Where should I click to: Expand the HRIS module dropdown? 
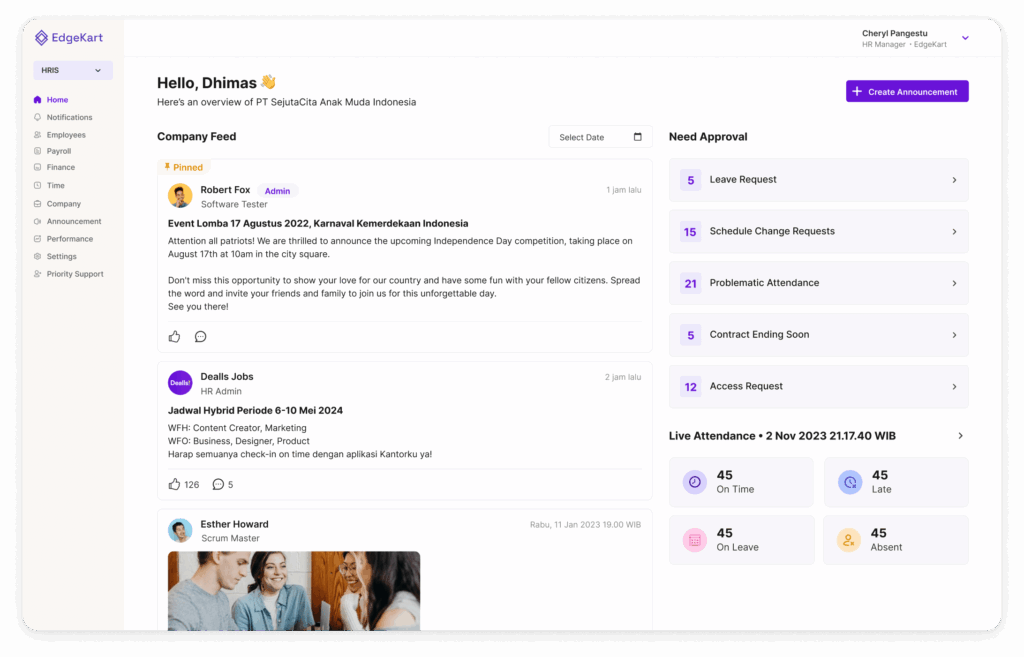pyautogui.click(x=72, y=71)
